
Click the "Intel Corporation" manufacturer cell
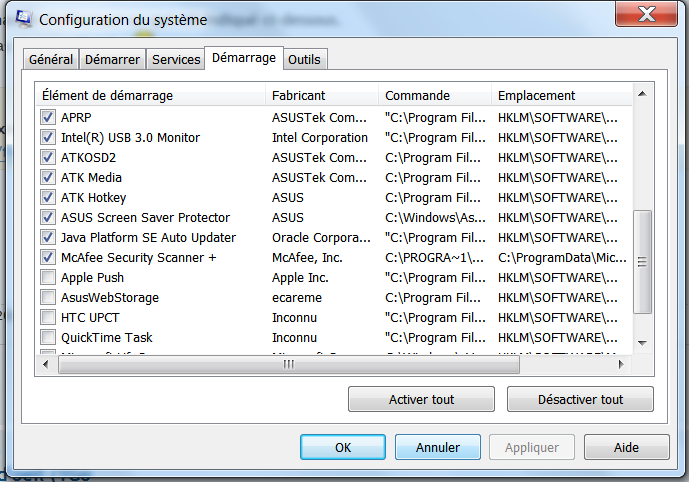[x=319, y=138]
